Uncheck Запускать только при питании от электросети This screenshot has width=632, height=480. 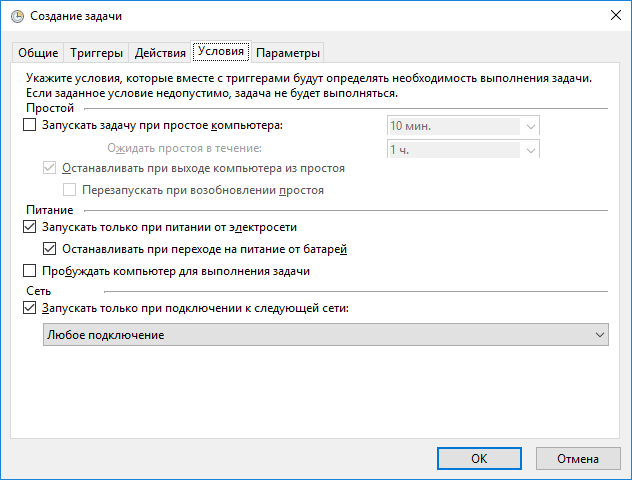coord(29,227)
